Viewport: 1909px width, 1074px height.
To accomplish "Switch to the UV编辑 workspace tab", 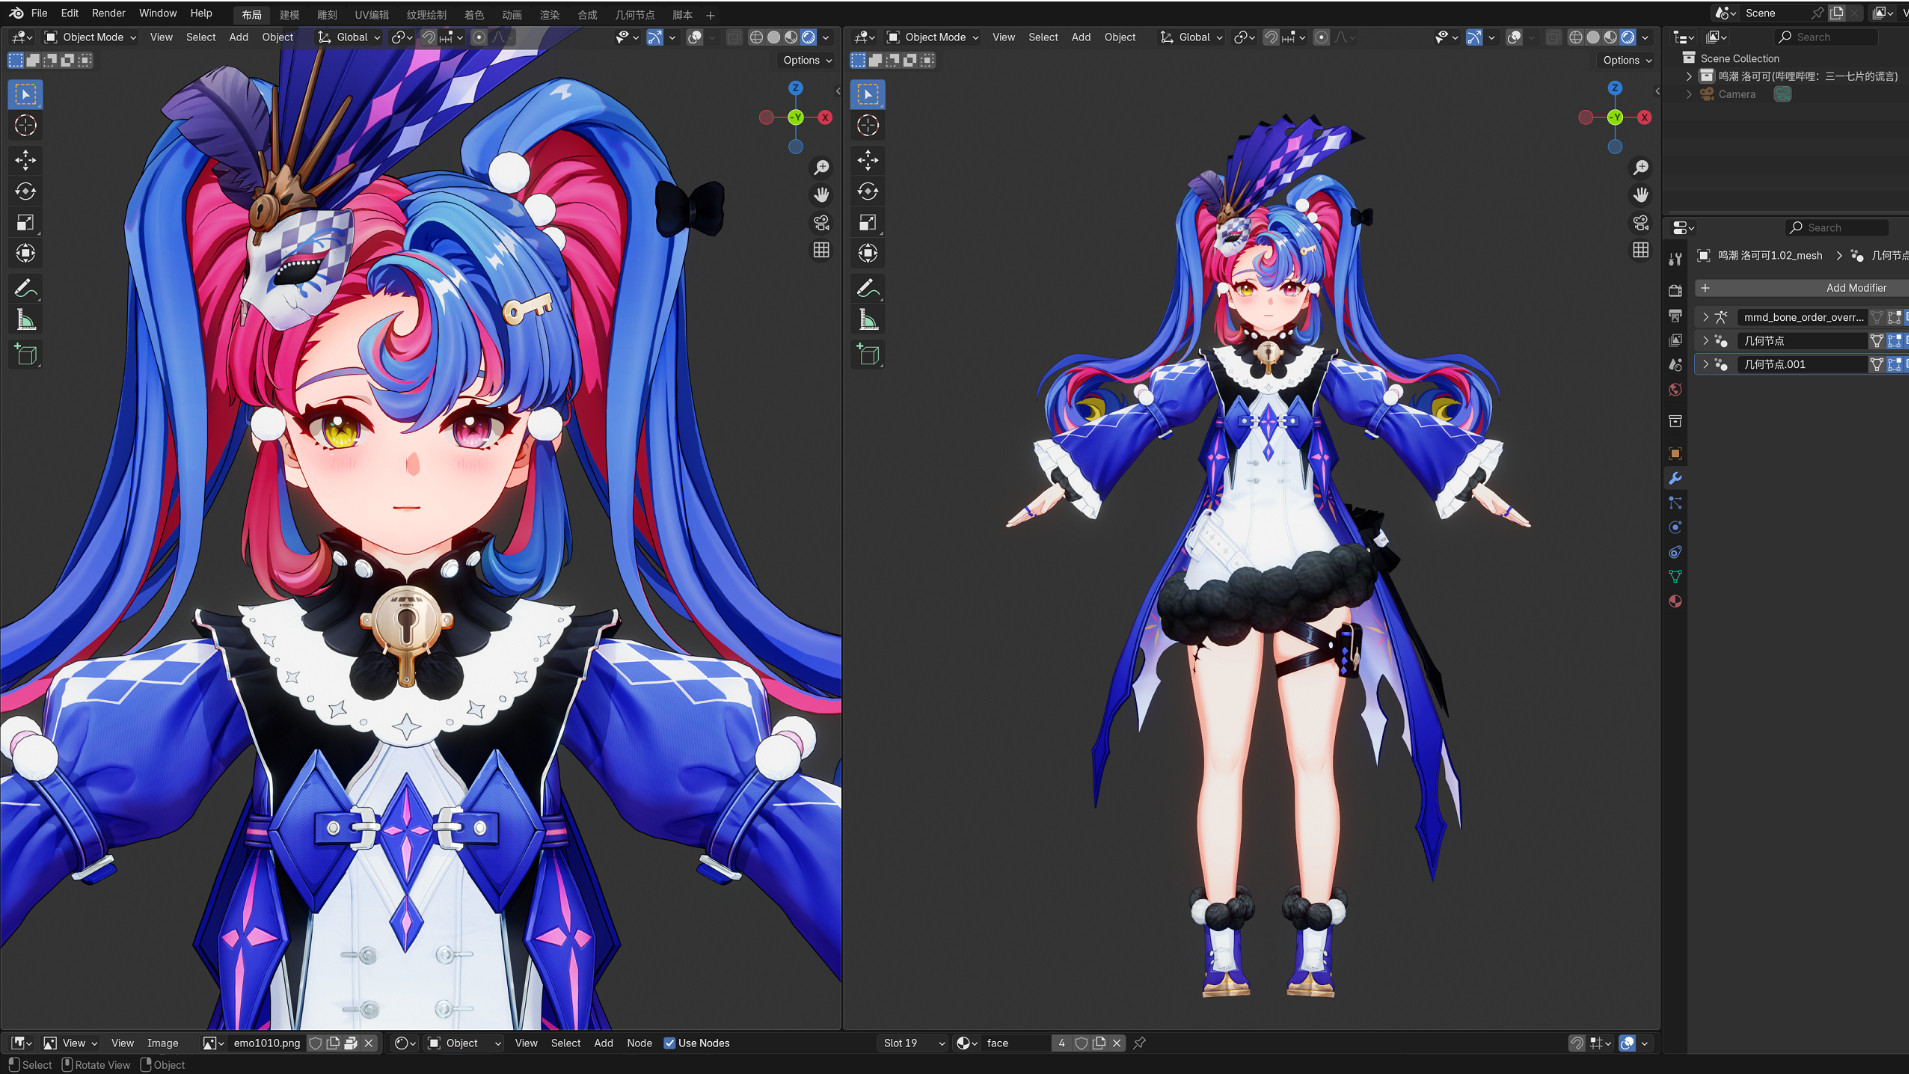I will (x=371, y=15).
